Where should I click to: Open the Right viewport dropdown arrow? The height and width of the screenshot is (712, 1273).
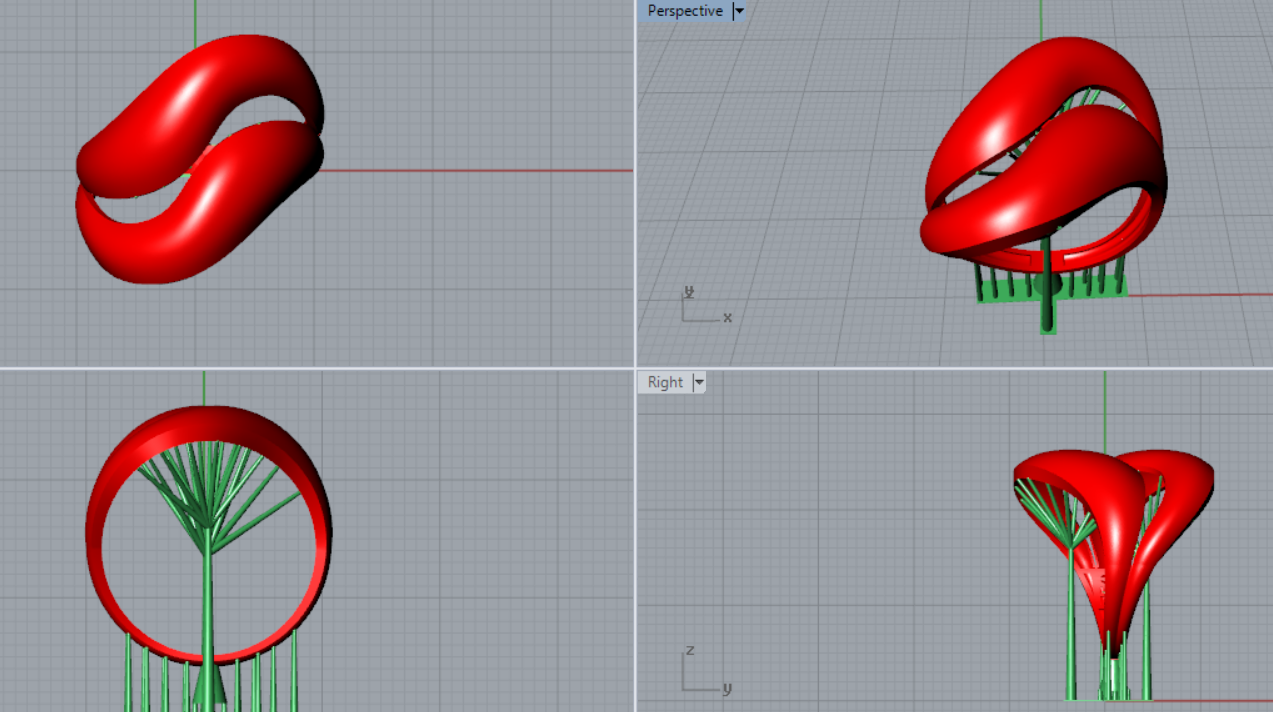[x=699, y=382]
